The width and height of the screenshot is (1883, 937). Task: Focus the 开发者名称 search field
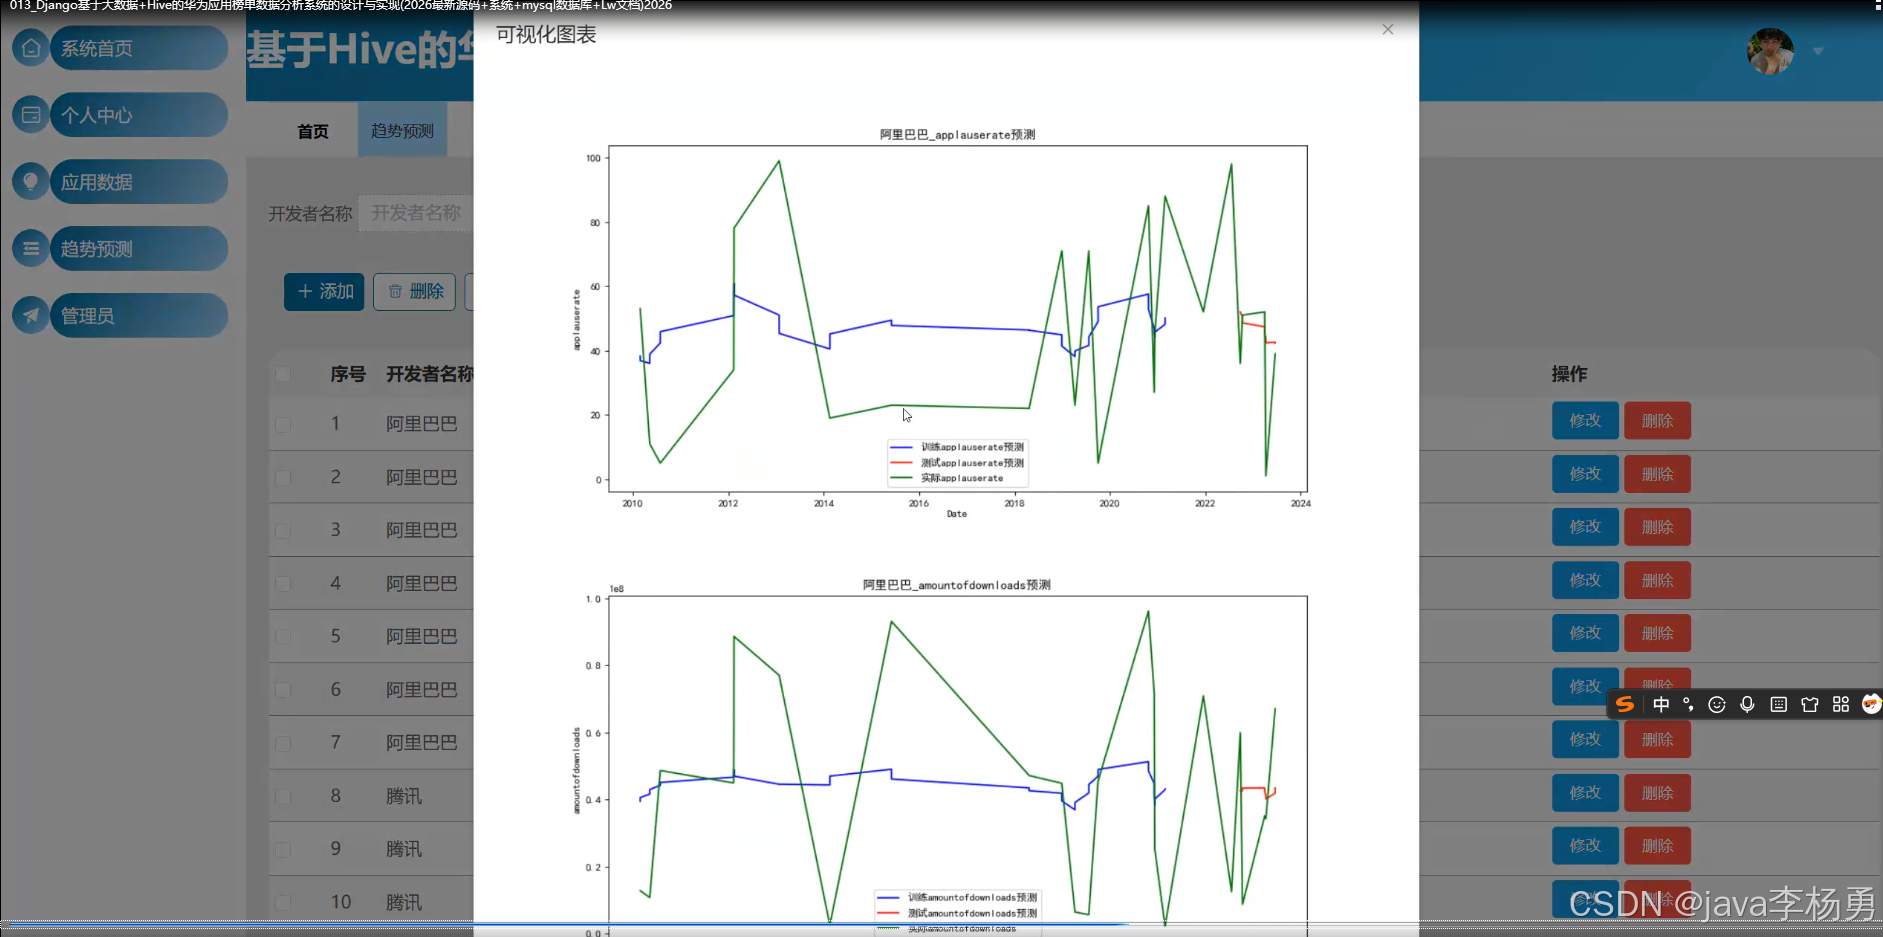click(x=416, y=213)
